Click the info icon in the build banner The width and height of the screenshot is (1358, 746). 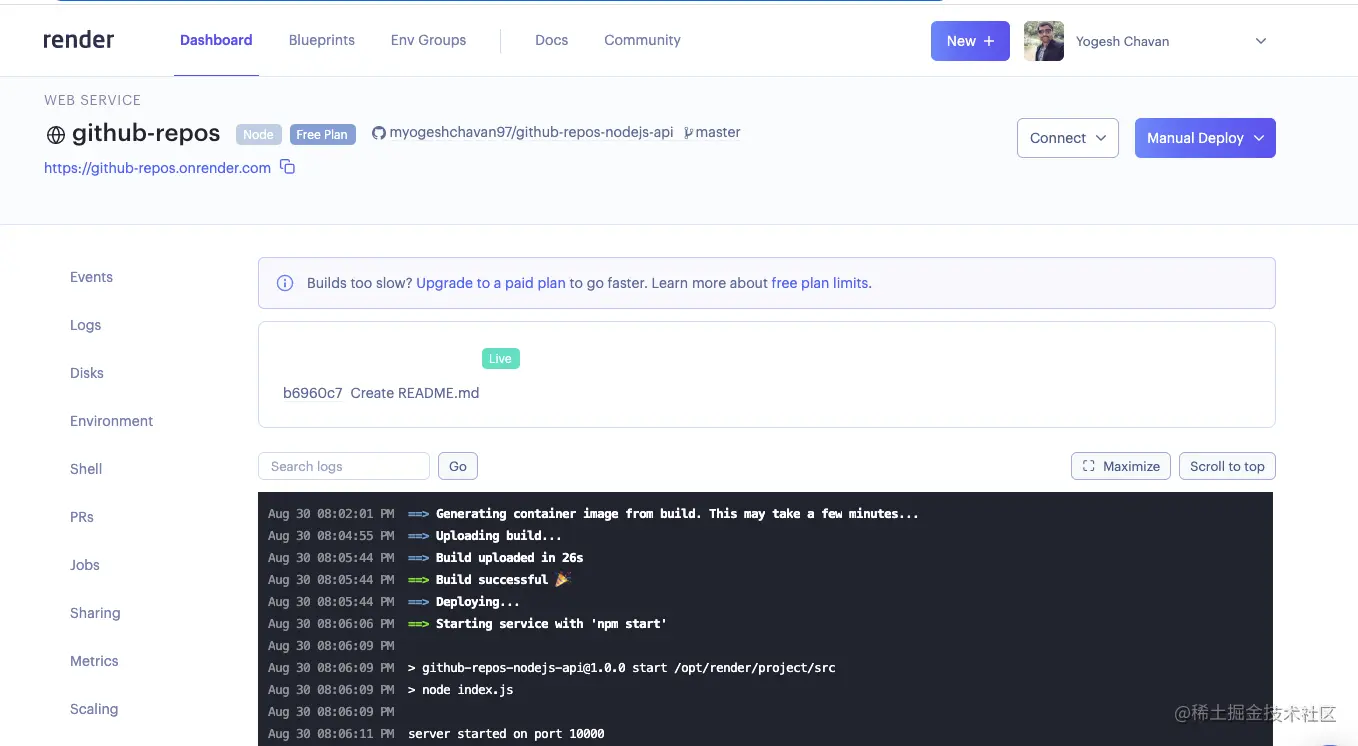coord(285,283)
